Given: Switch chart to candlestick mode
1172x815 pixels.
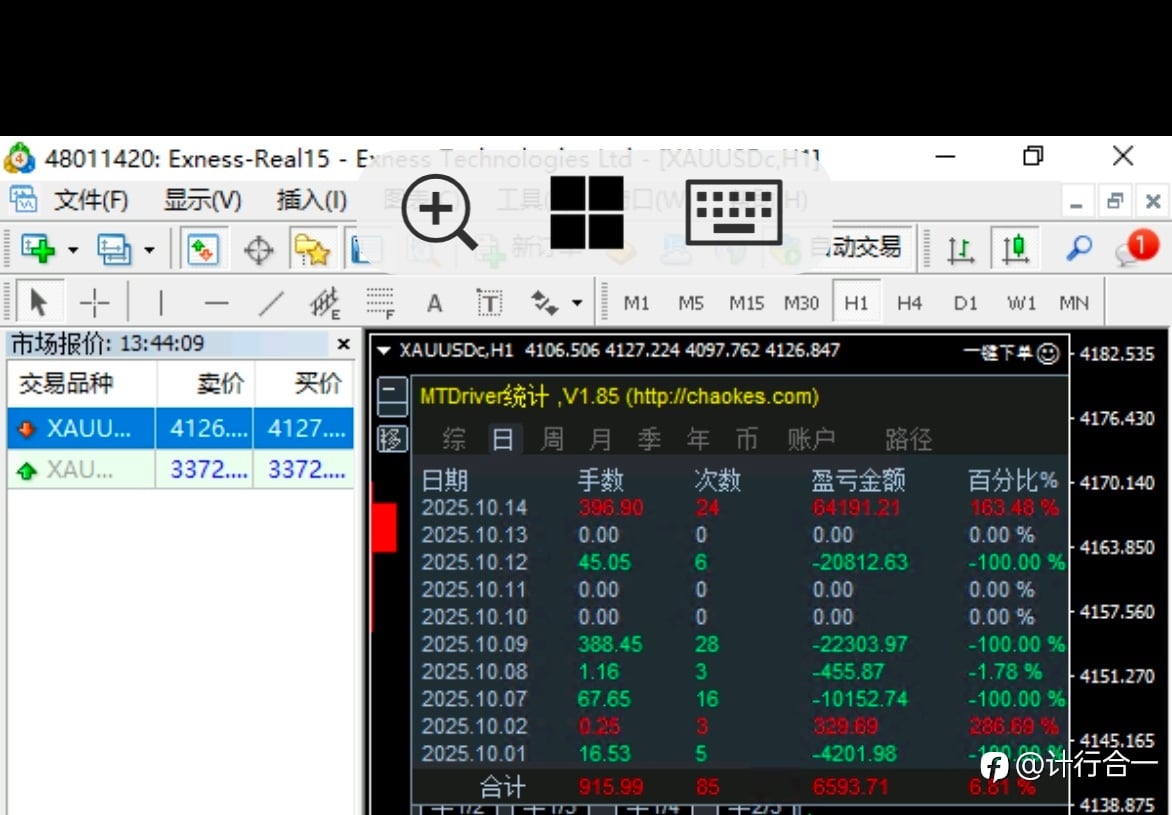Looking at the screenshot, I should 1015,248.
